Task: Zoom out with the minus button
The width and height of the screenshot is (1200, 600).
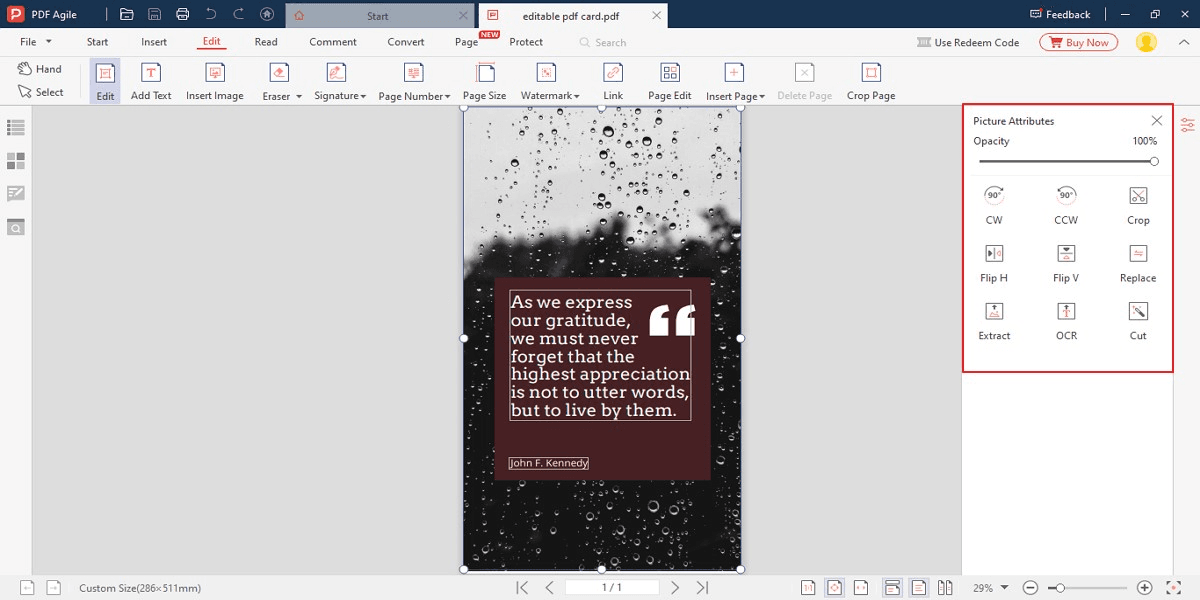Action: click(x=1031, y=588)
